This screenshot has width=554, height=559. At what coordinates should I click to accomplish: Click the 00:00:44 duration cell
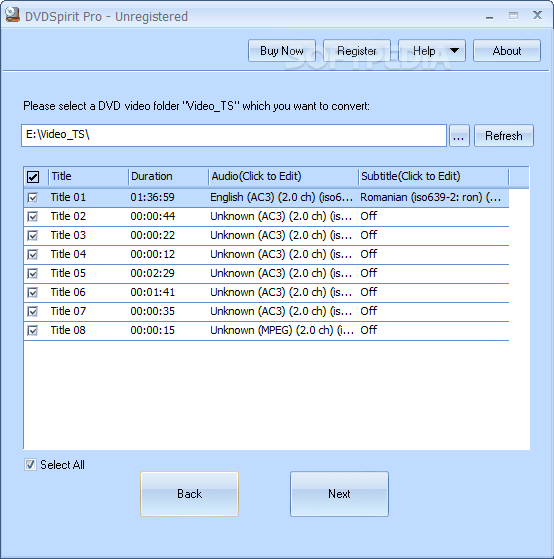click(x=153, y=216)
